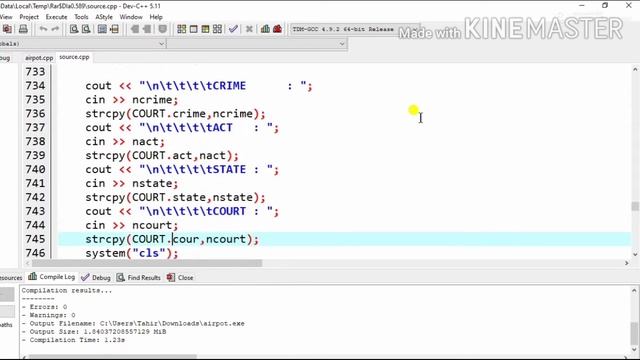Open the Project menu
Viewport: 640px width, 360px height.
[29, 17]
